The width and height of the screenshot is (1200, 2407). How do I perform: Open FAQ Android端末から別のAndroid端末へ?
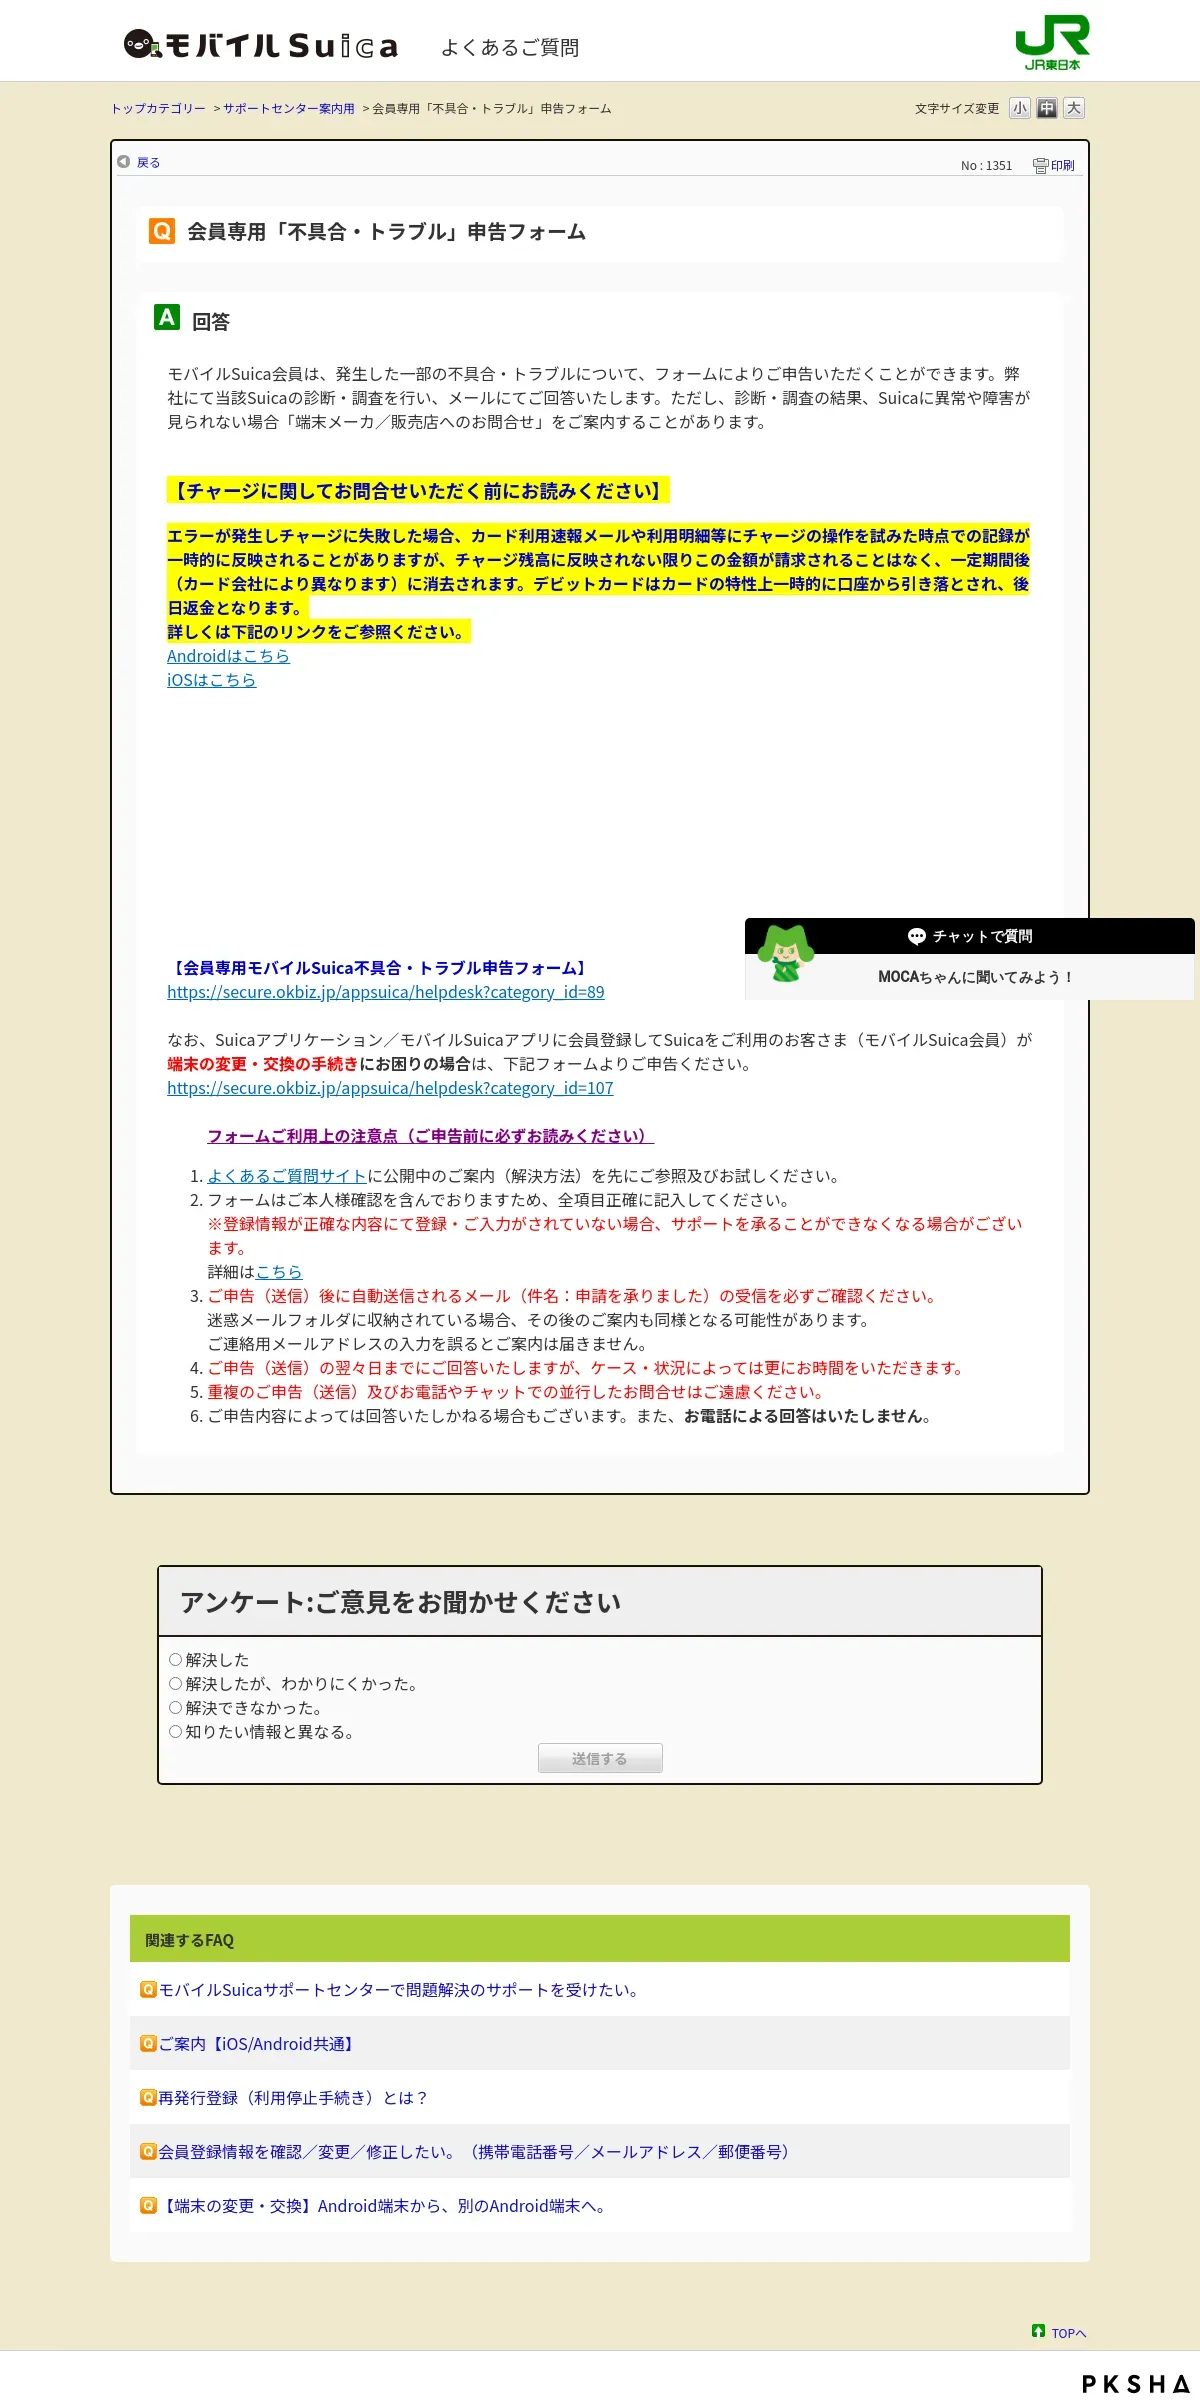click(385, 2206)
